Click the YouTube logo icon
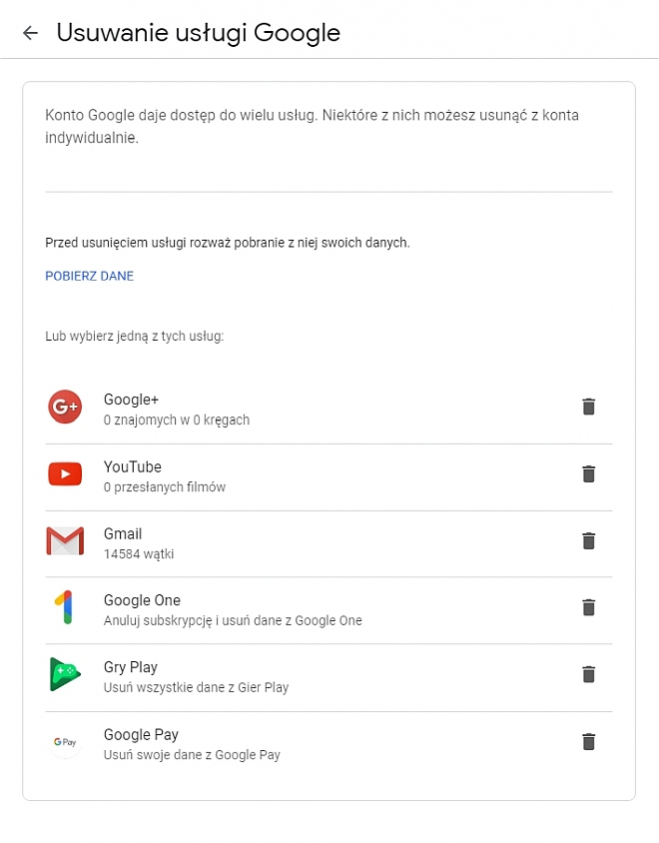This screenshot has height=843, width=659. (65, 474)
